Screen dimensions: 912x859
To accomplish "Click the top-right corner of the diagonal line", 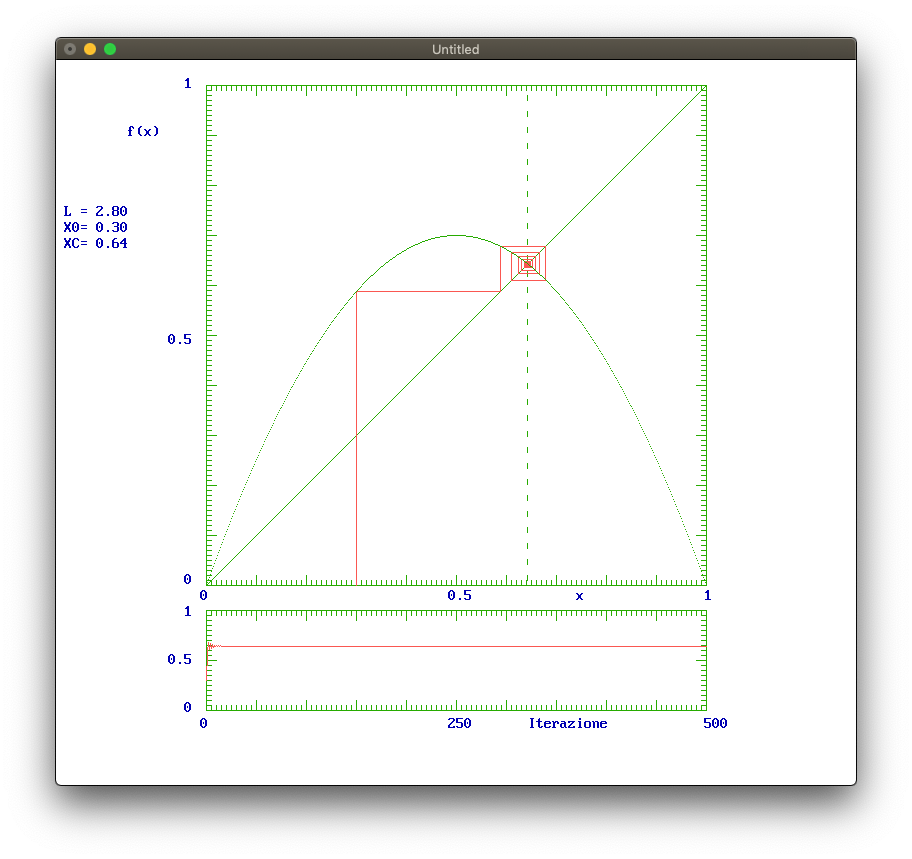I will pos(704,88).
